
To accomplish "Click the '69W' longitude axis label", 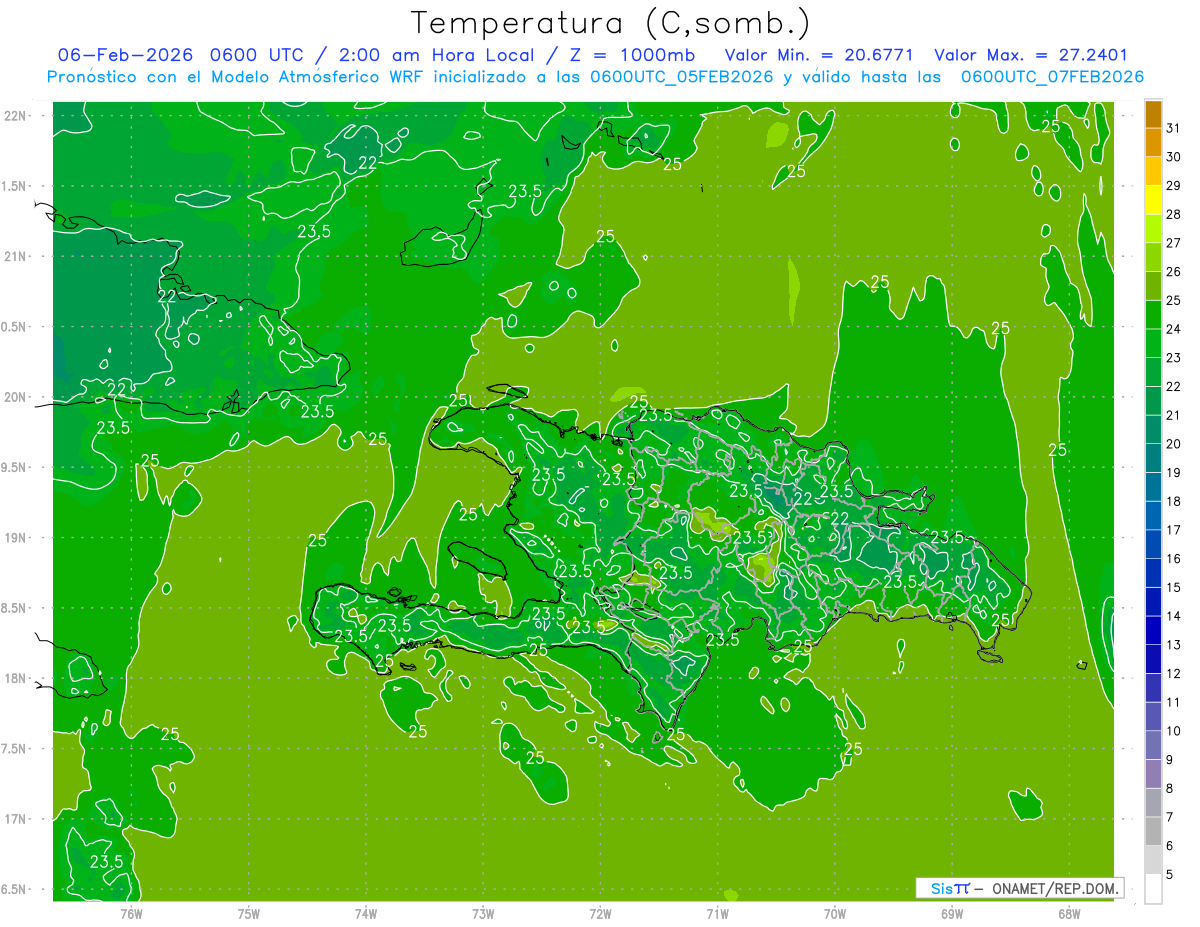I will click(952, 913).
